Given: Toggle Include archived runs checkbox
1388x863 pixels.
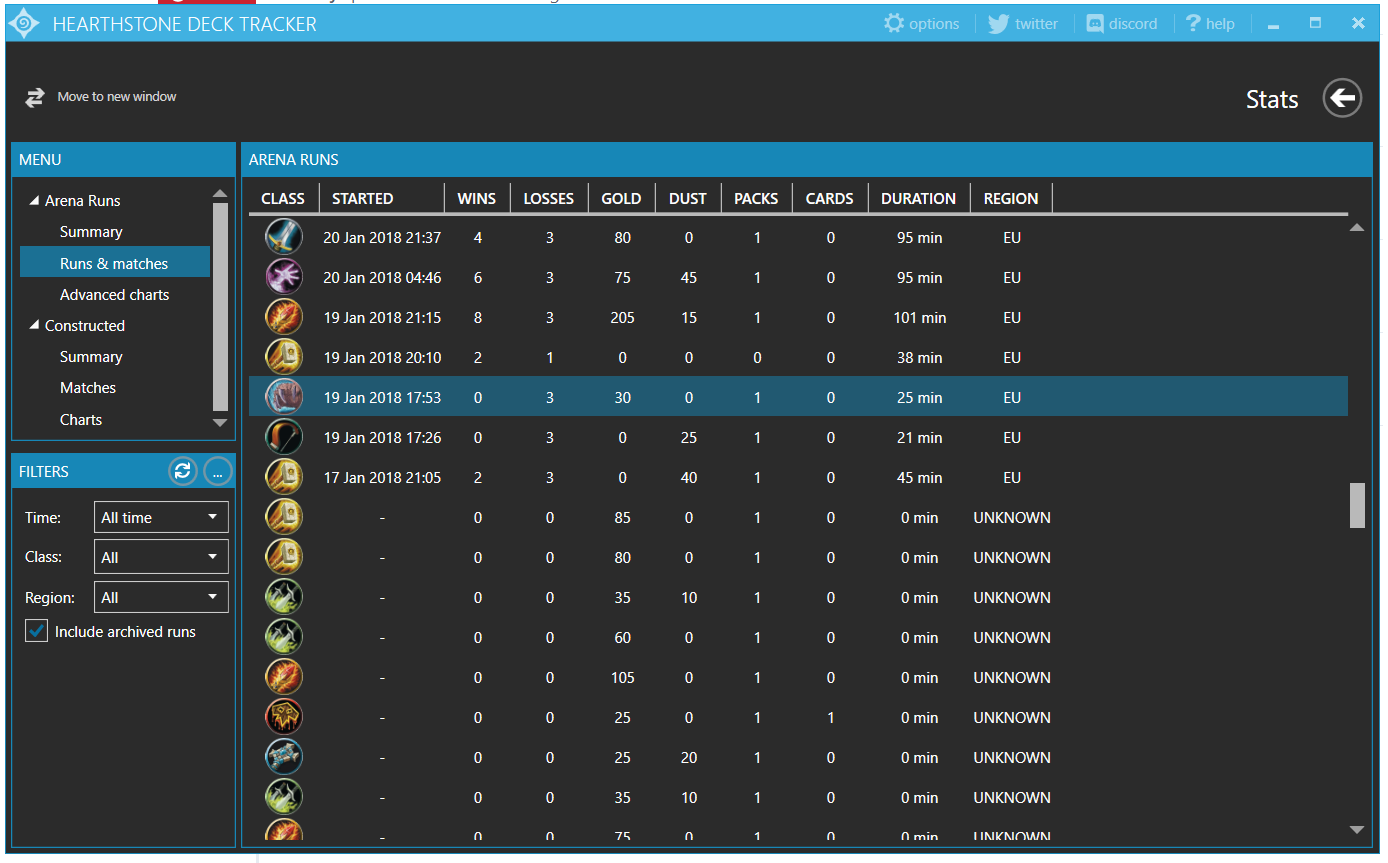Looking at the screenshot, I should point(37,631).
